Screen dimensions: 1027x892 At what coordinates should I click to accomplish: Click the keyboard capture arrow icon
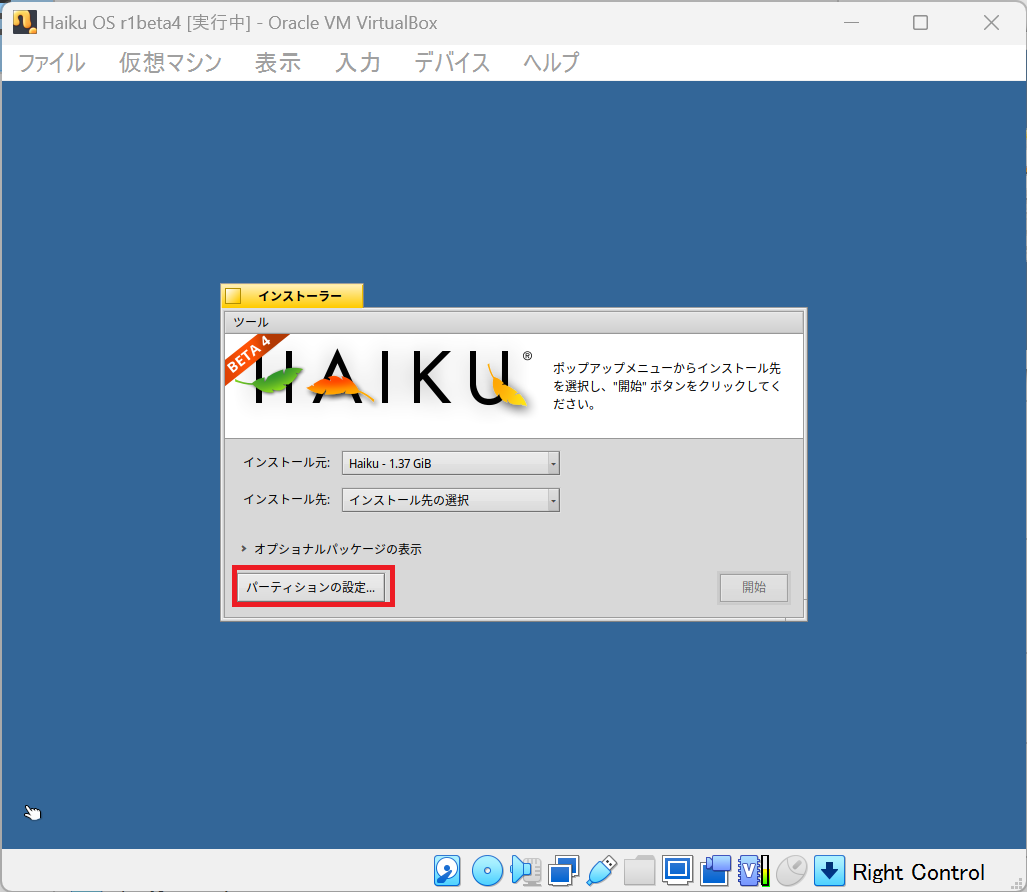click(829, 871)
